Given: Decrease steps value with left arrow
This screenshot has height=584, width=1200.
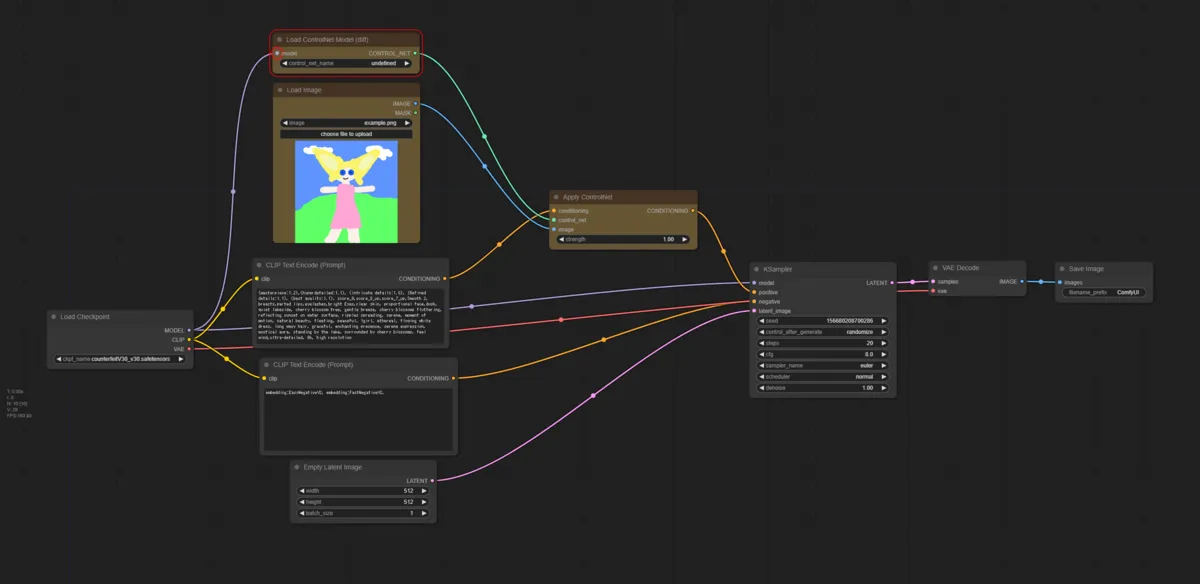Looking at the screenshot, I should tap(761, 343).
